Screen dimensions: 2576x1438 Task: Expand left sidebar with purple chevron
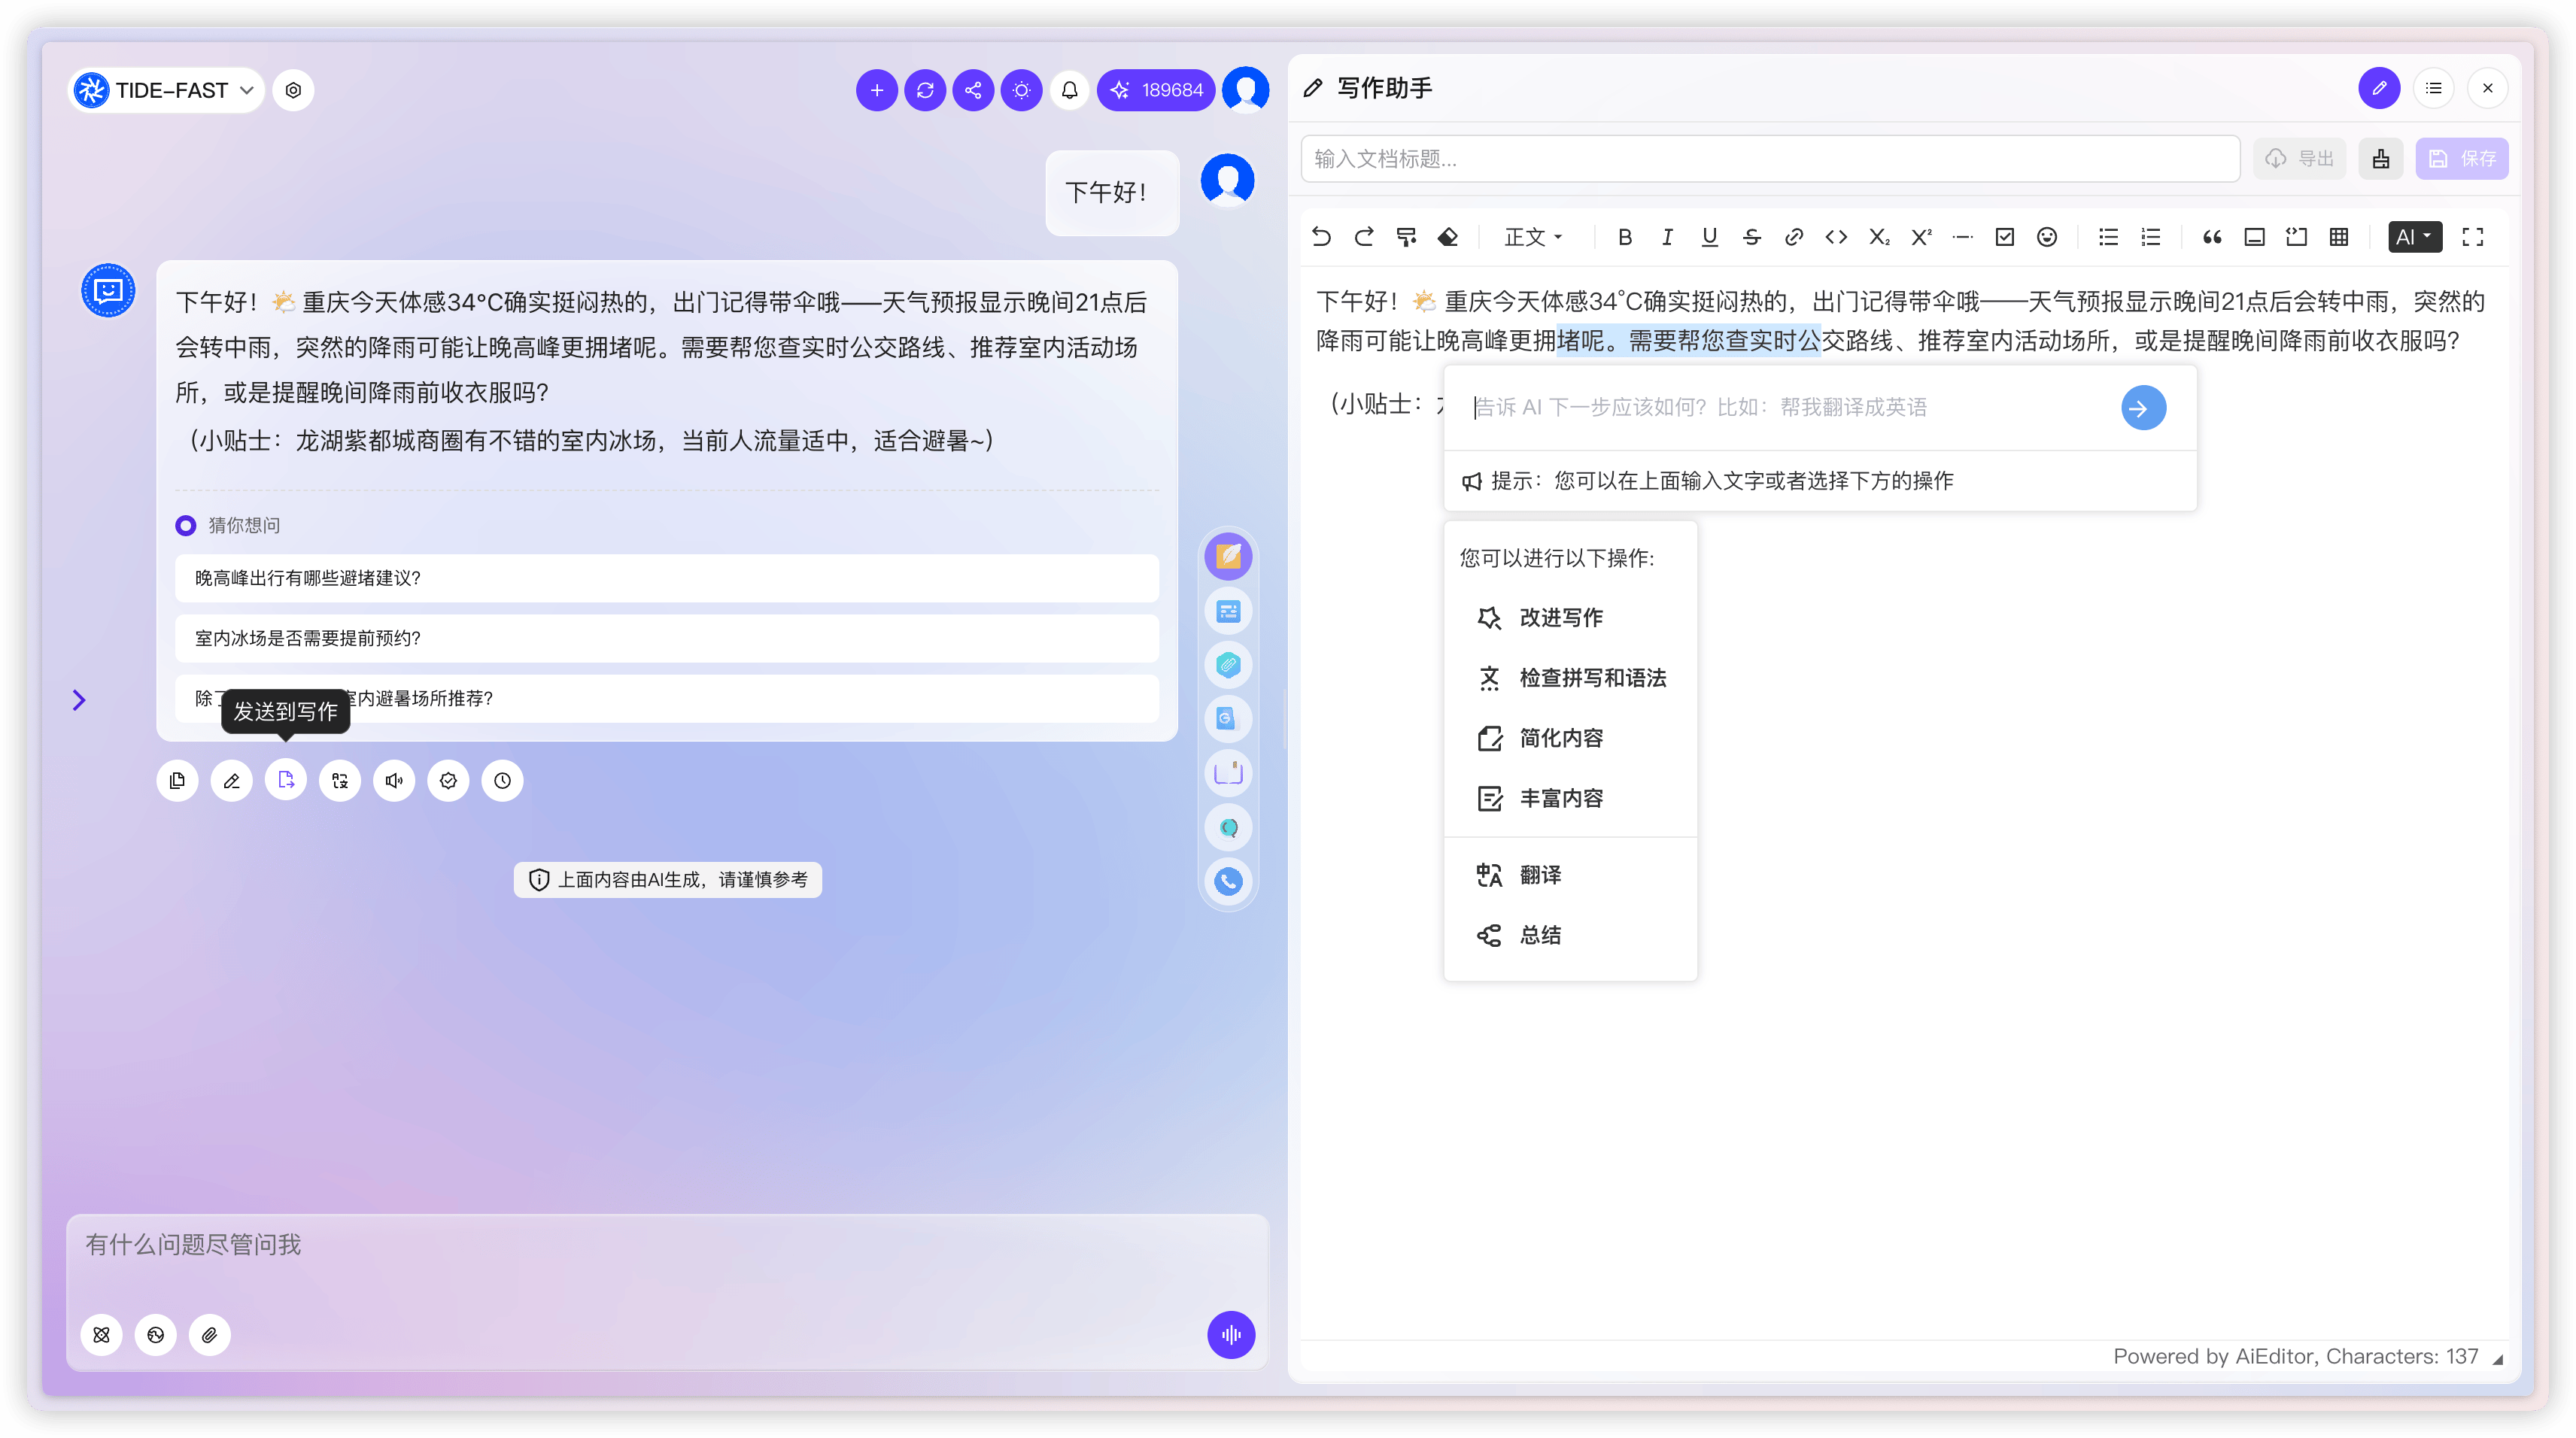(x=79, y=700)
